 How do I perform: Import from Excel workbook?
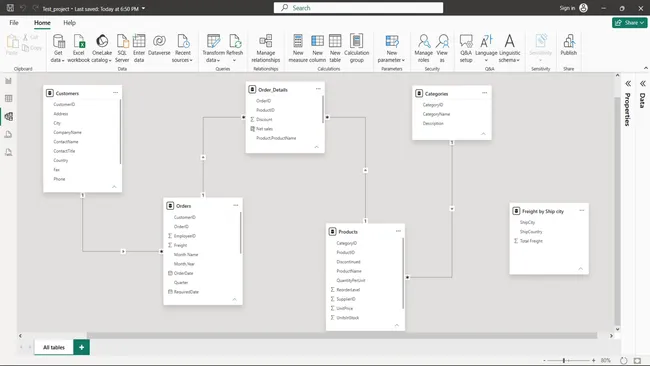[x=78, y=48]
